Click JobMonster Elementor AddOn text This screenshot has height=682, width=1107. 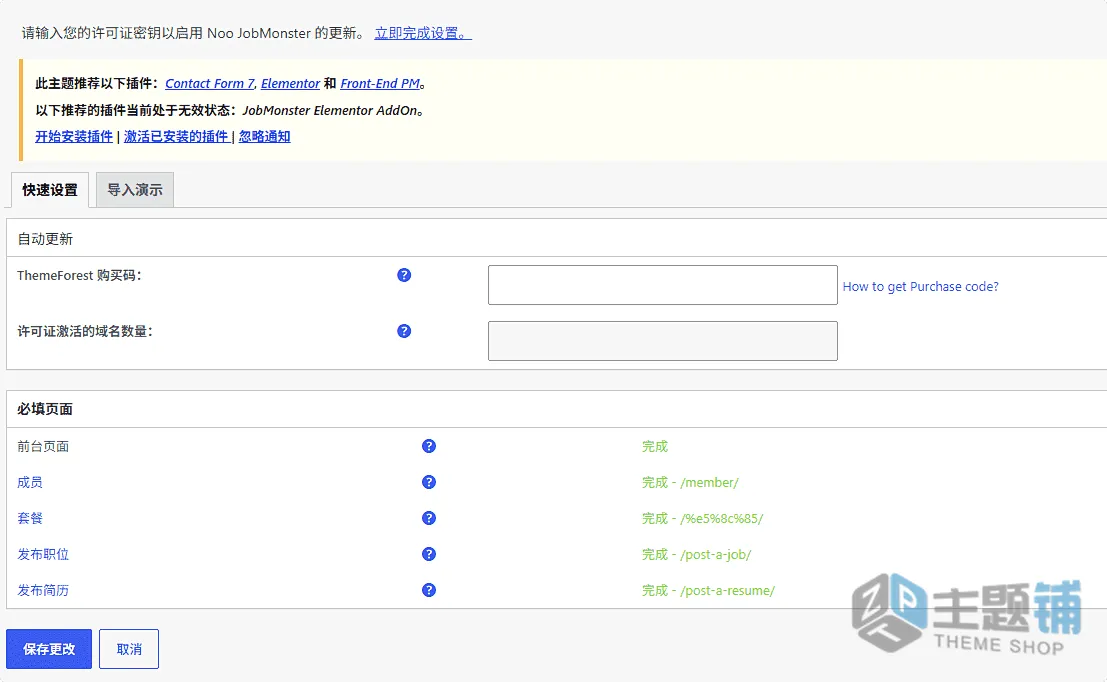pos(330,110)
